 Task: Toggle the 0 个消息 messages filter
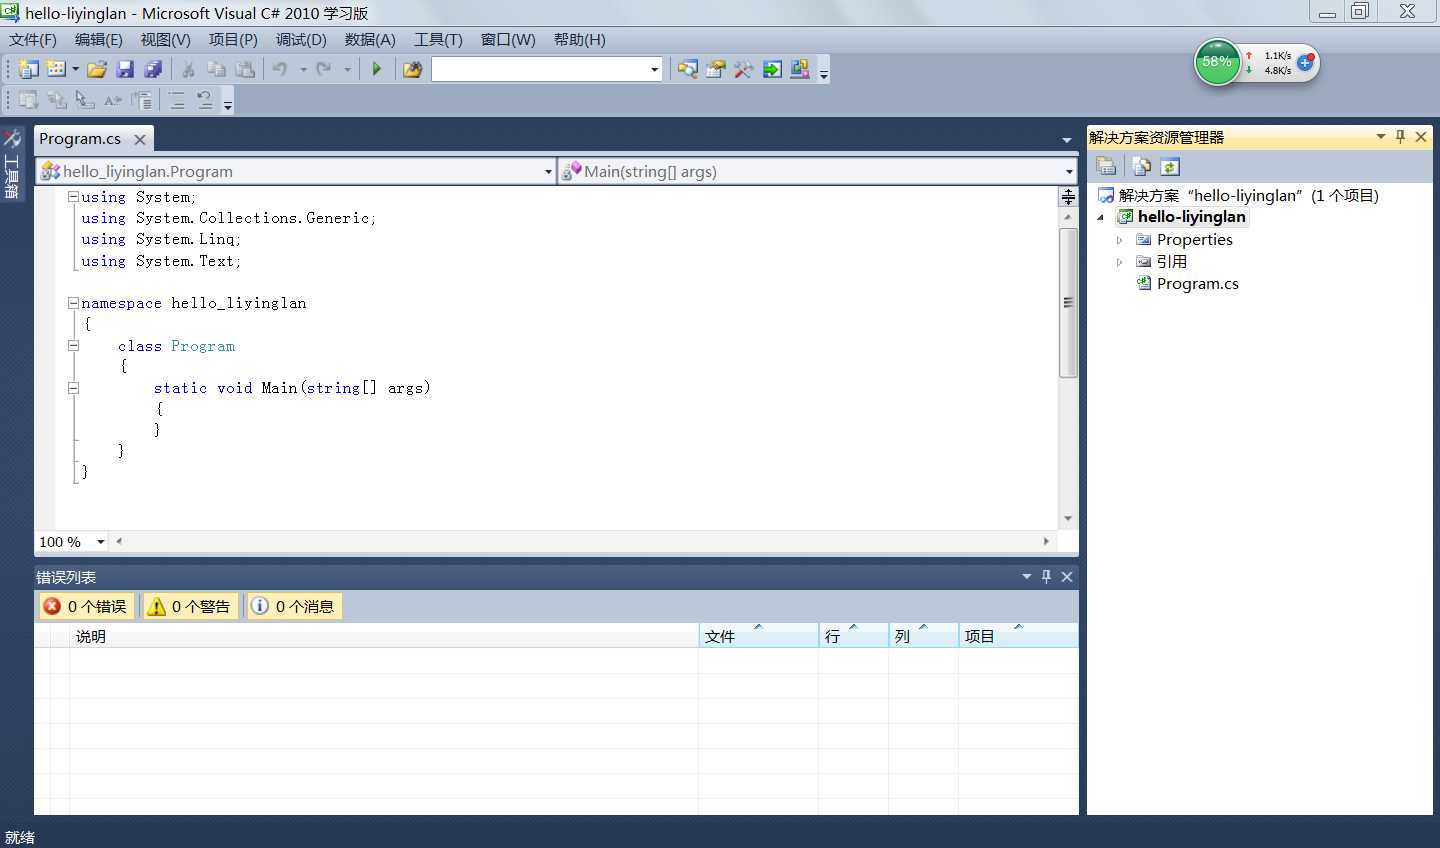(x=294, y=606)
